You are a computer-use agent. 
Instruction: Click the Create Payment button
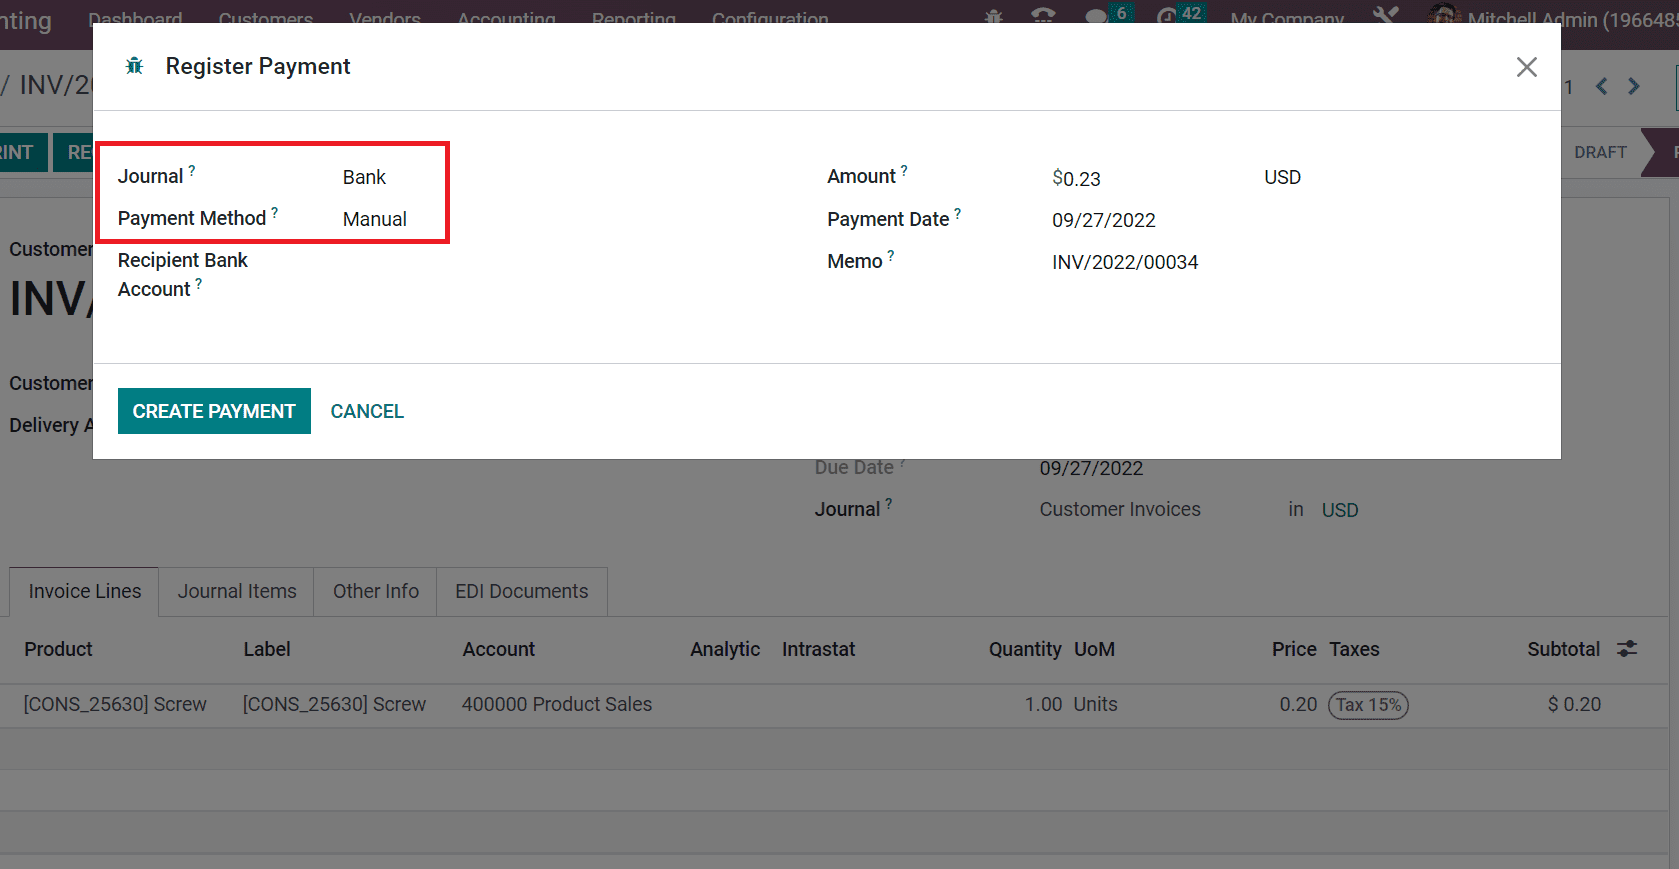coord(214,411)
